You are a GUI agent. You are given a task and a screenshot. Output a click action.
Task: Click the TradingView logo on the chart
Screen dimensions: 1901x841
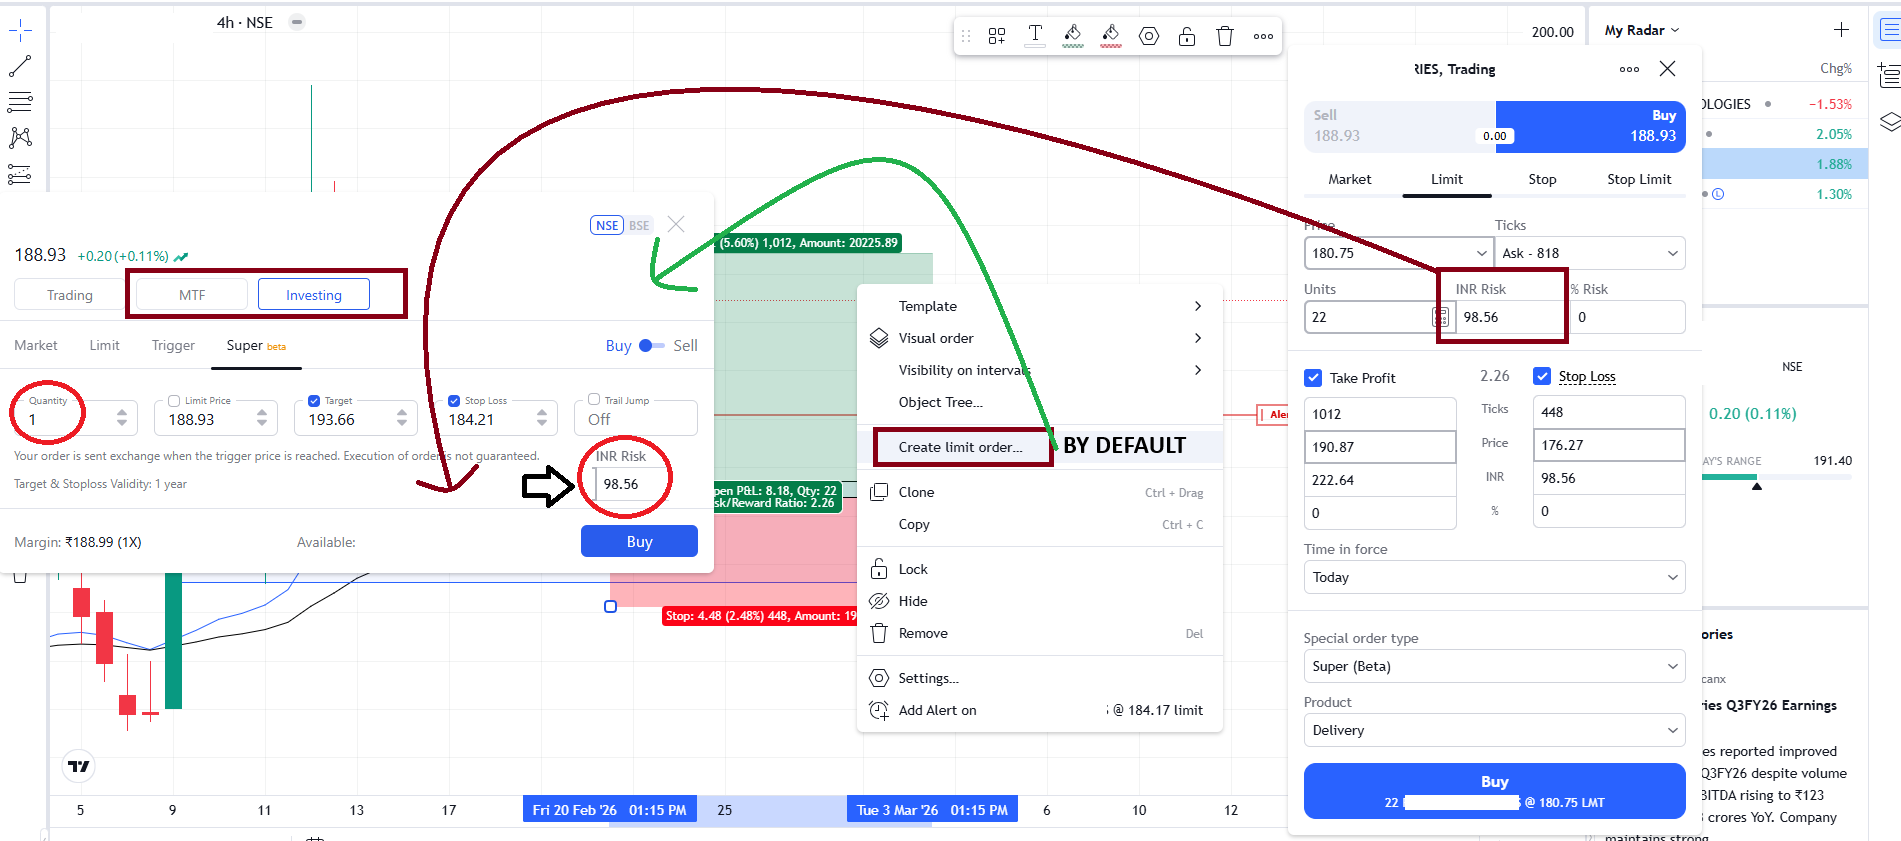[79, 766]
